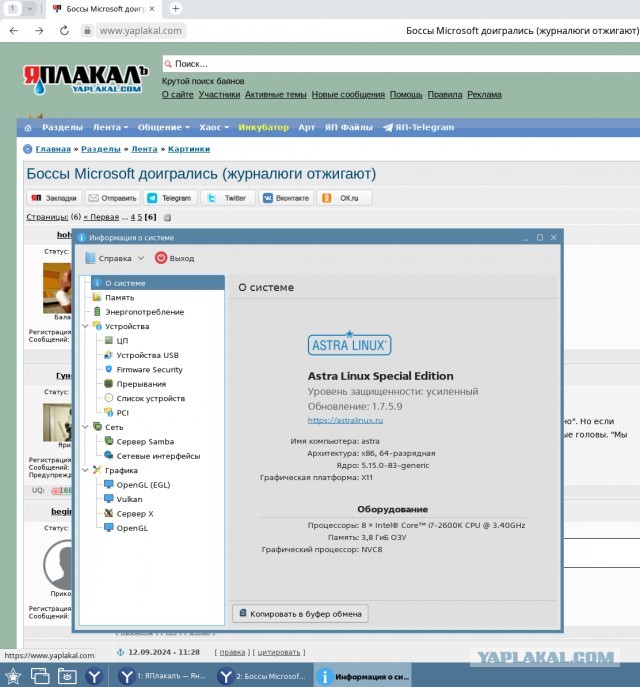
Task: Select Энергопотребление in the tree
Action: [145, 312]
